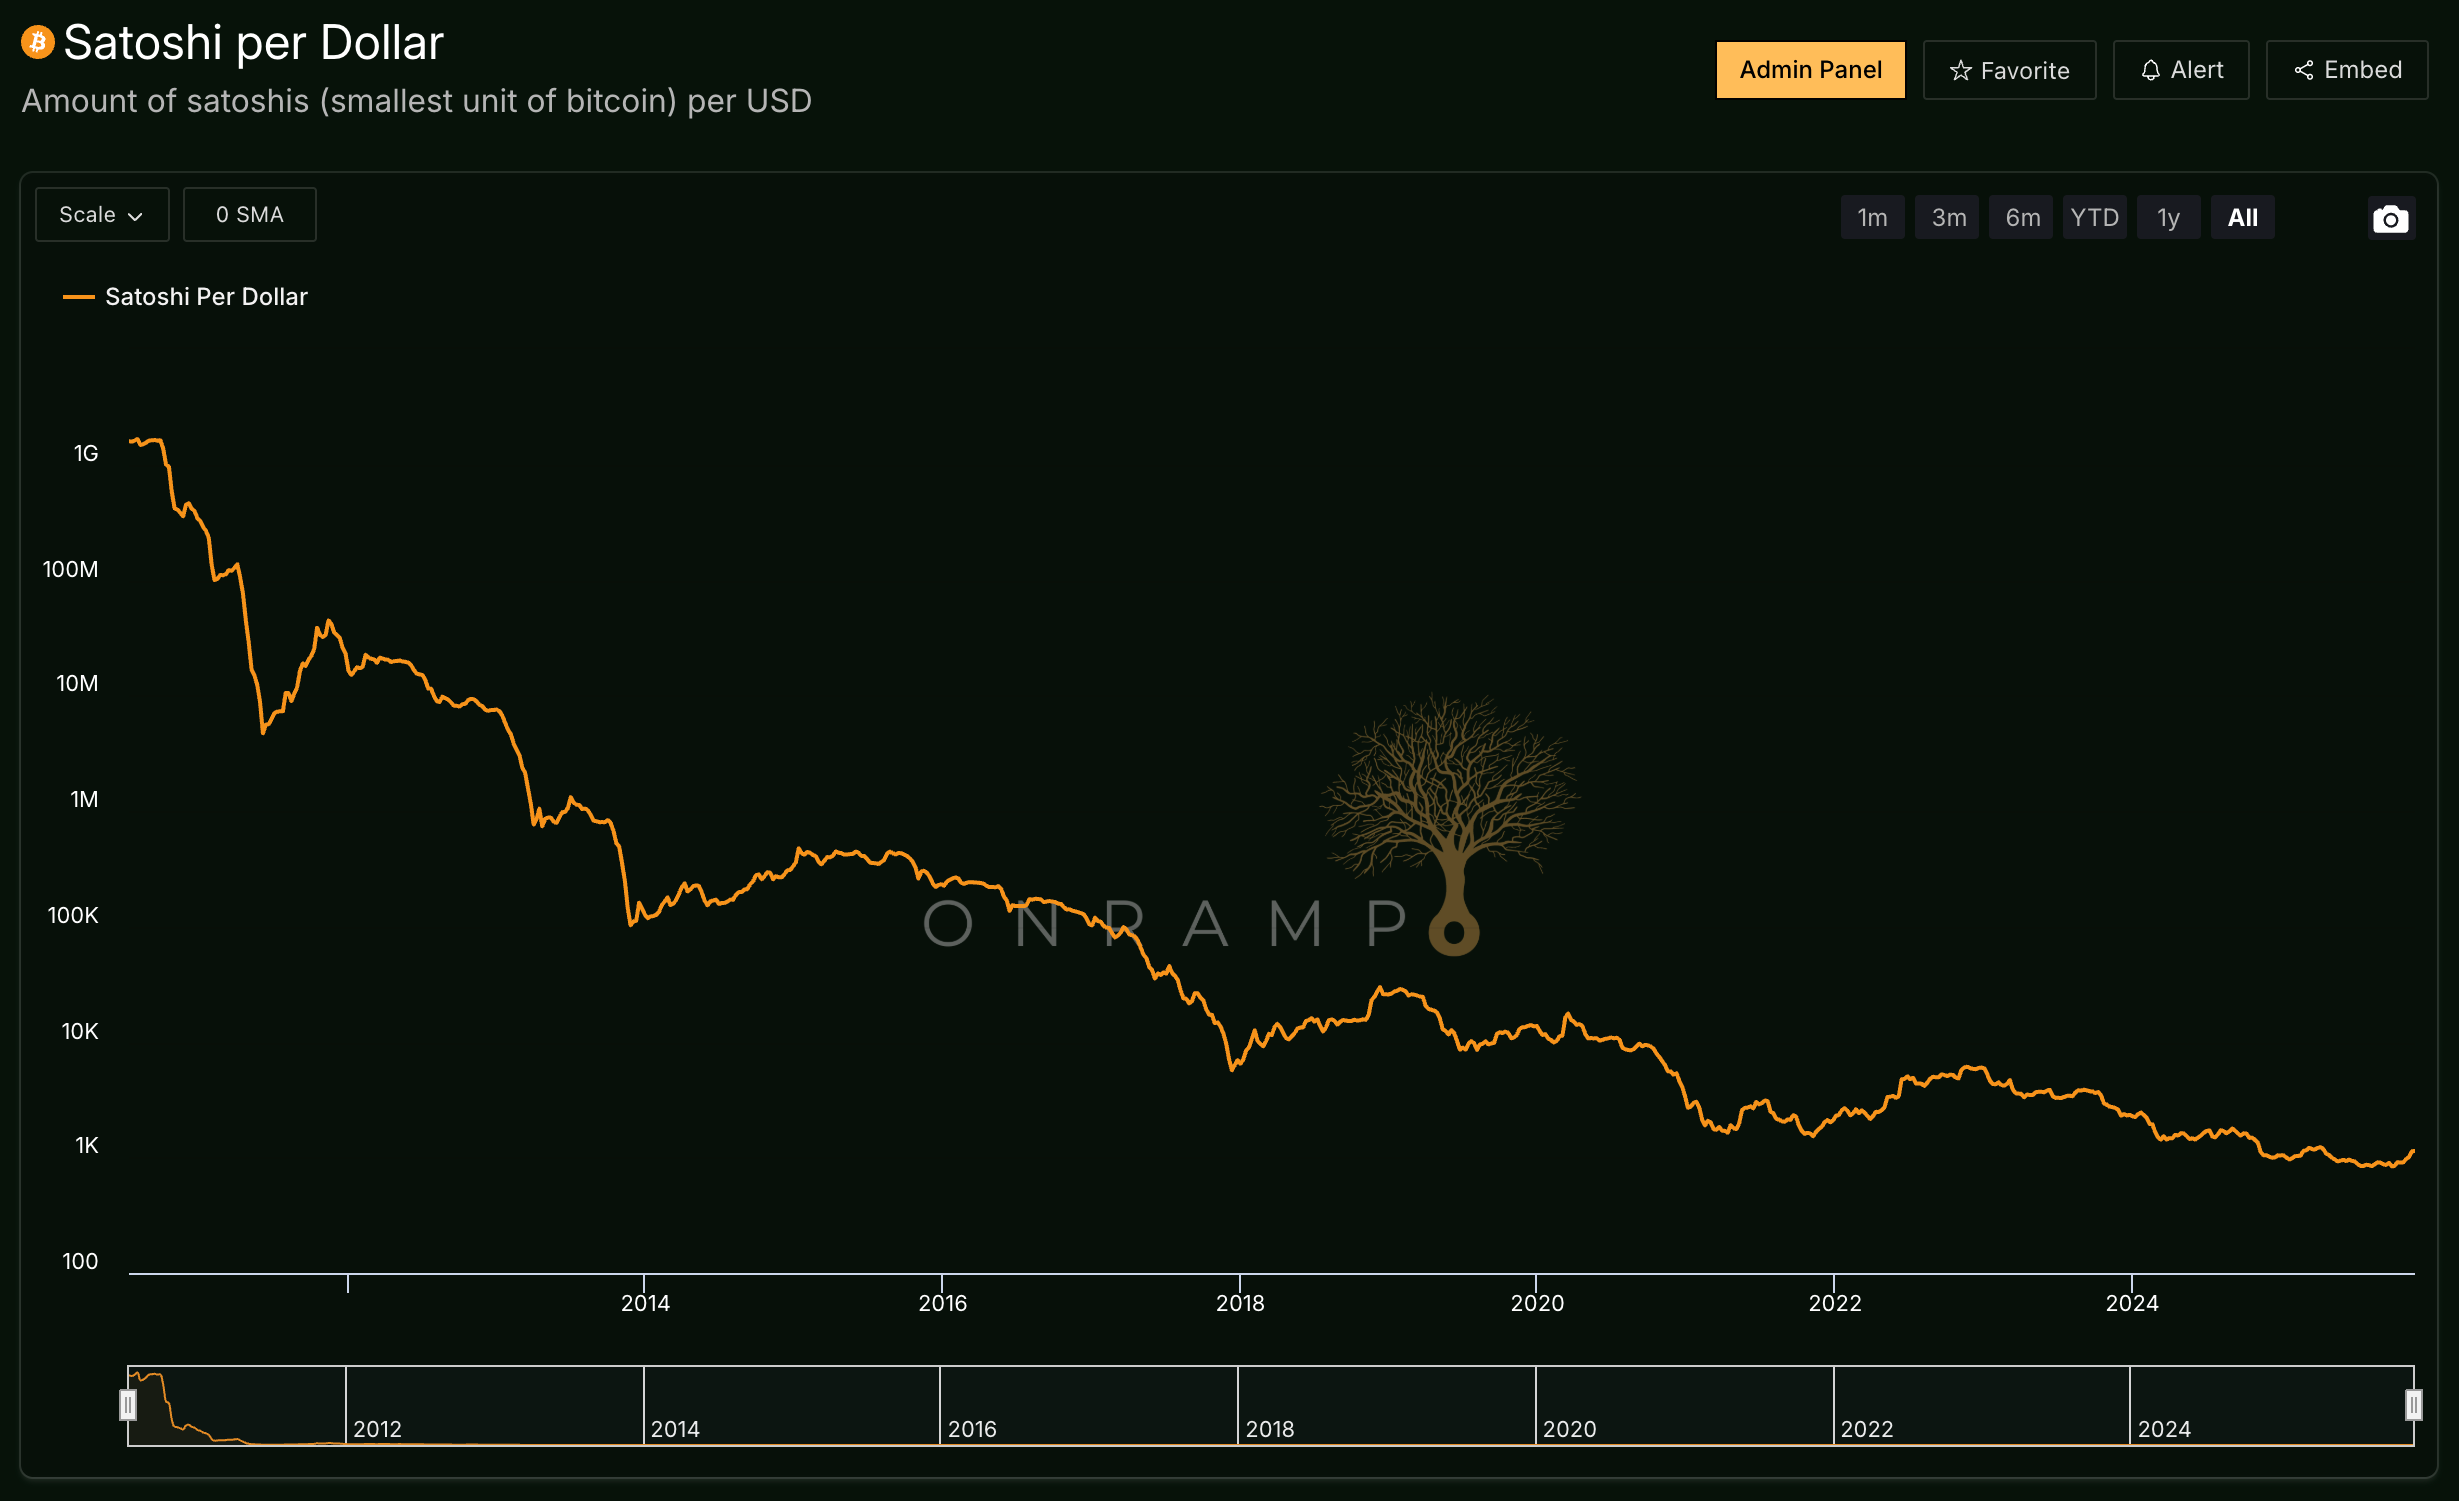Viewport: 2459px width, 1501px height.
Task: Open the 0 SMA selector
Action: coord(249,215)
